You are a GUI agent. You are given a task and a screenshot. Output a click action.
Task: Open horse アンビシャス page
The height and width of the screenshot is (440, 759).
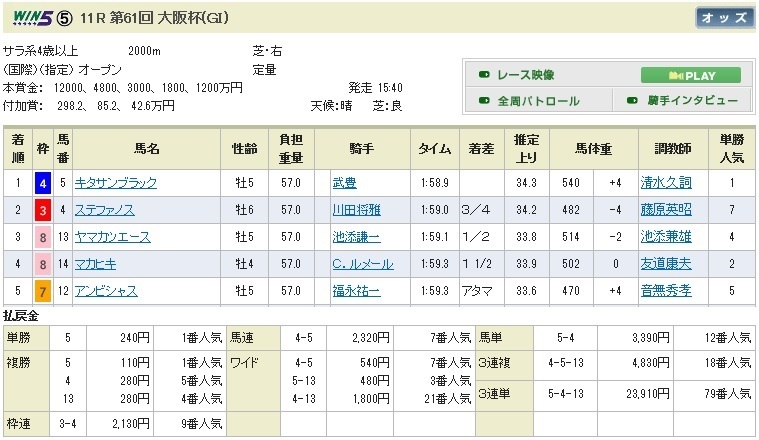tap(106, 291)
